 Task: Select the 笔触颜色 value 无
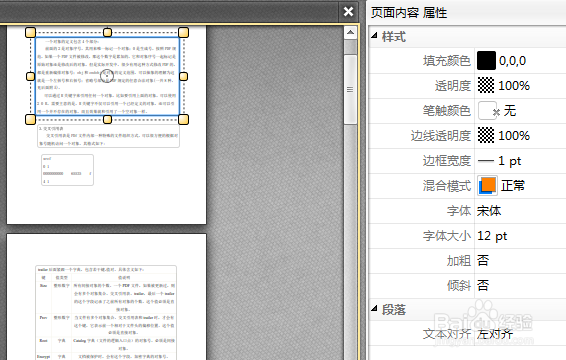coord(510,110)
